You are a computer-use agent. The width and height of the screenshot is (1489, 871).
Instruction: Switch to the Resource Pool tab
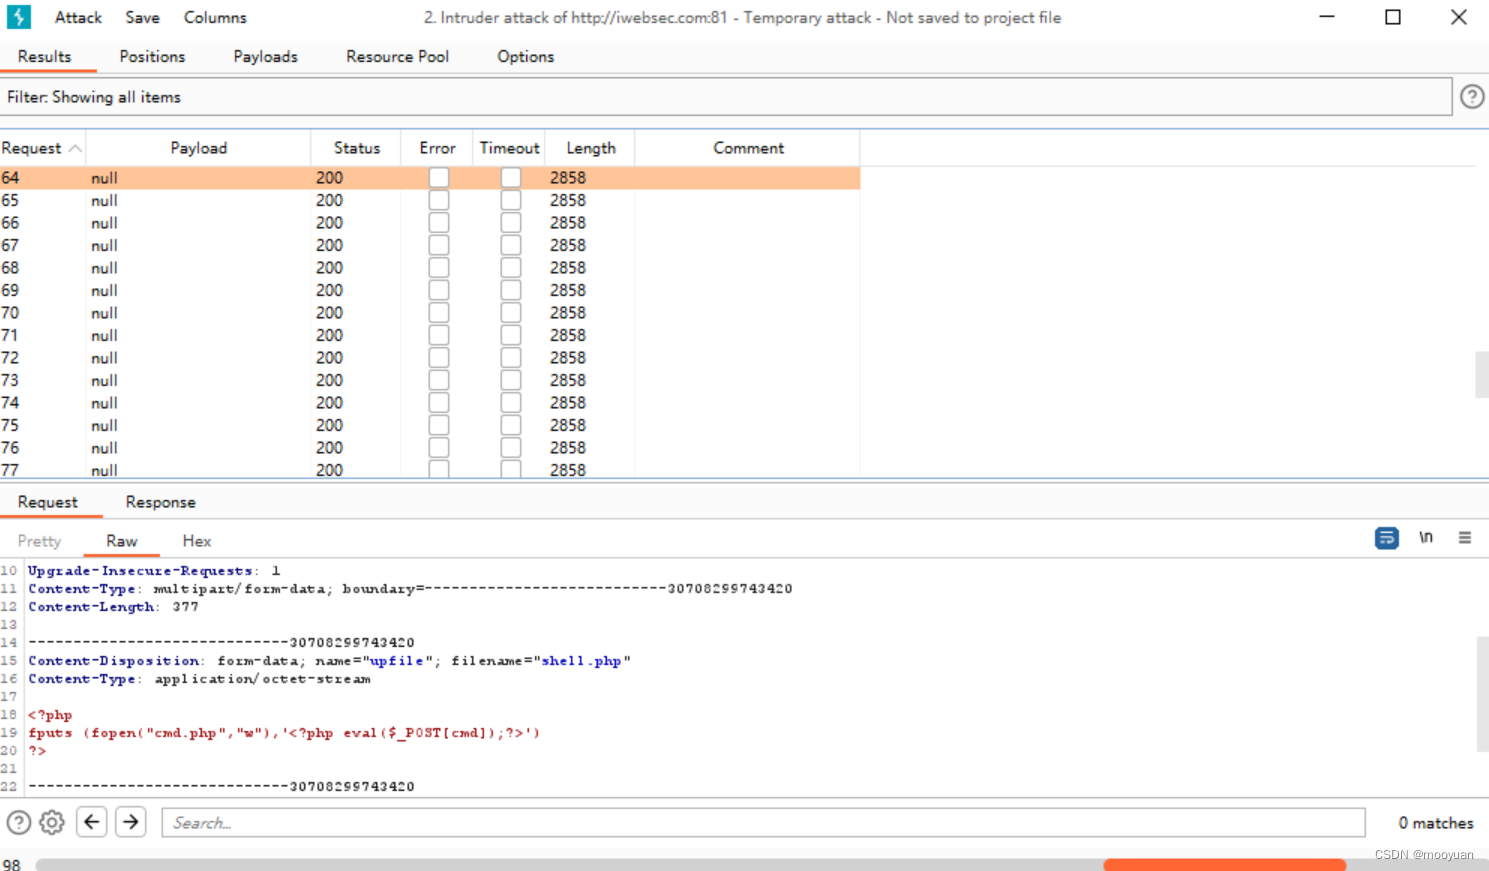397,56
